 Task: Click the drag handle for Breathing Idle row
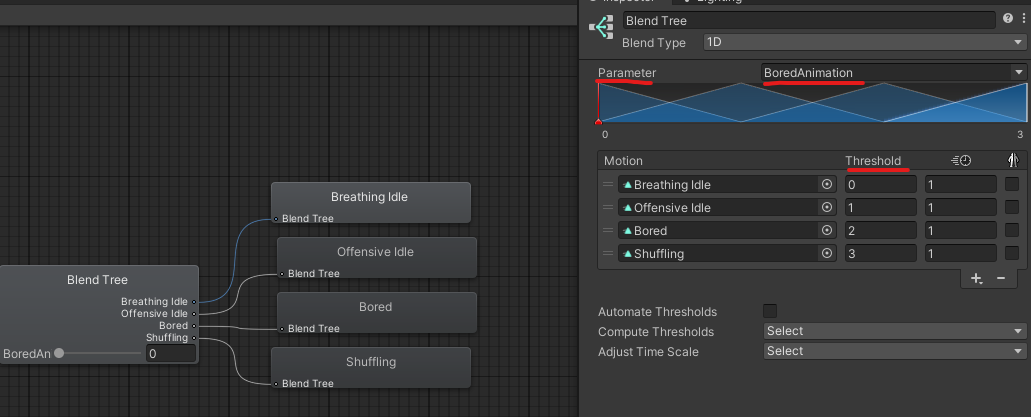[x=608, y=185]
